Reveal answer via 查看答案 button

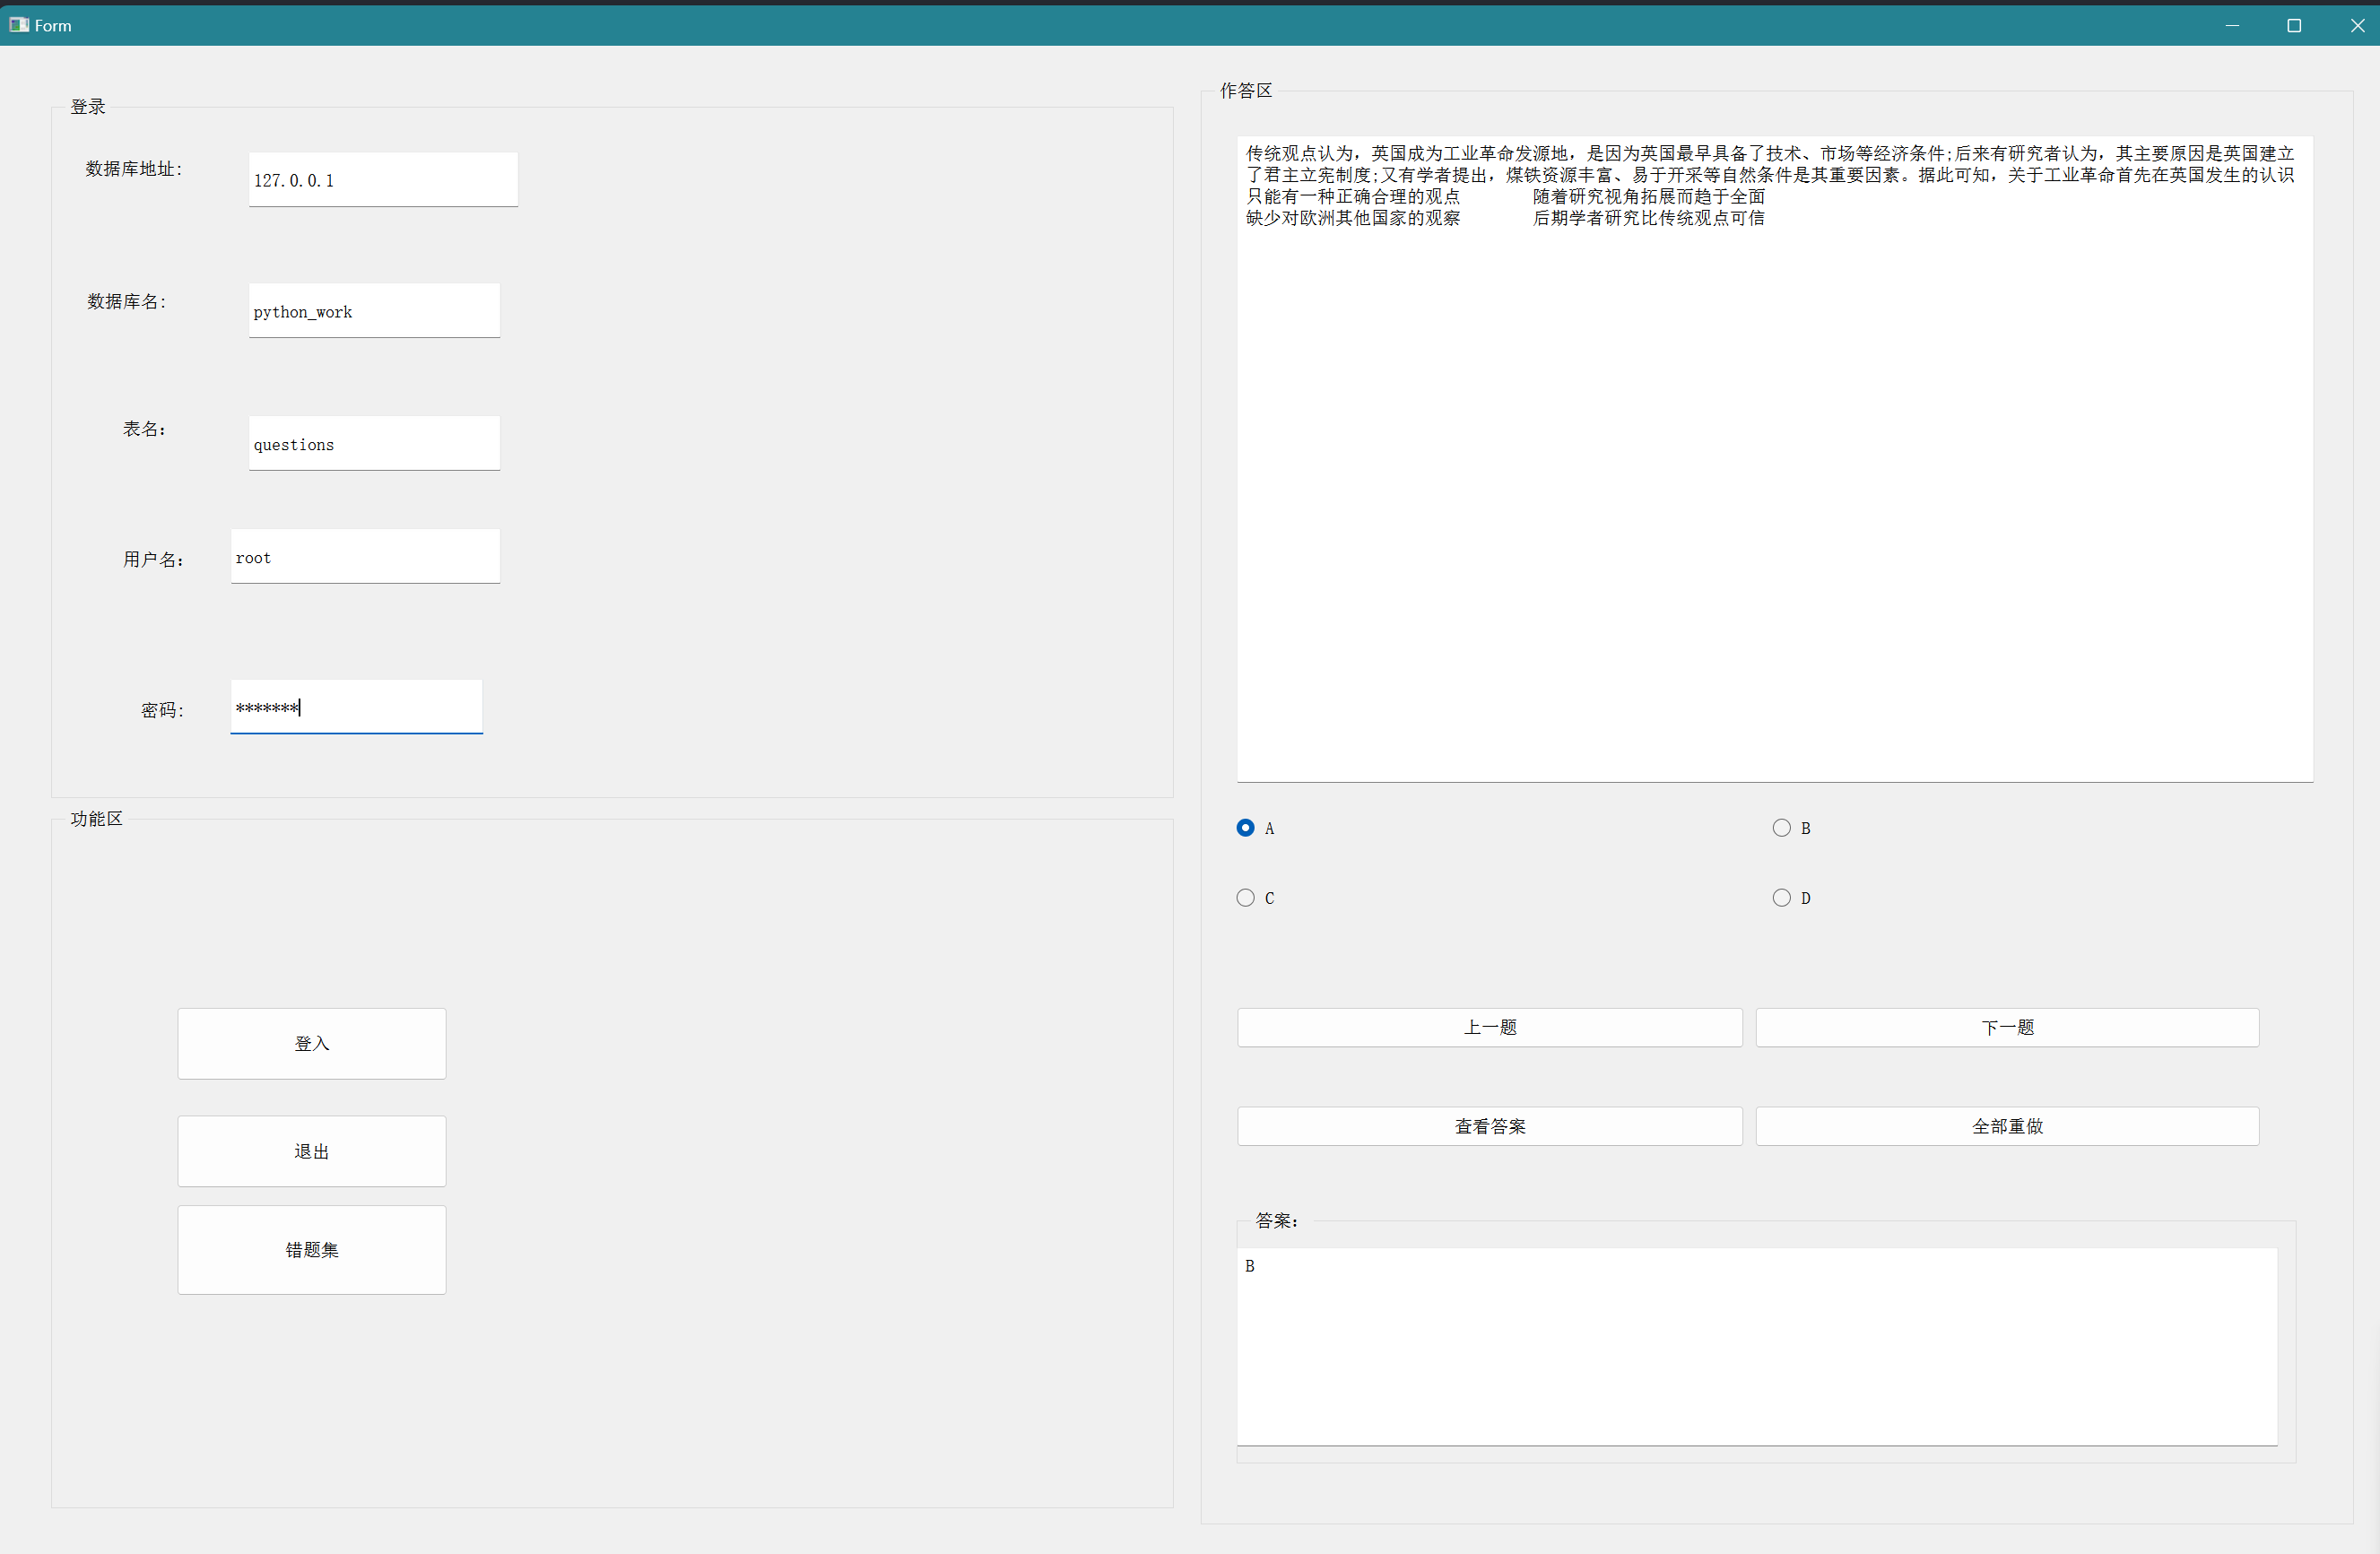tap(1489, 1126)
